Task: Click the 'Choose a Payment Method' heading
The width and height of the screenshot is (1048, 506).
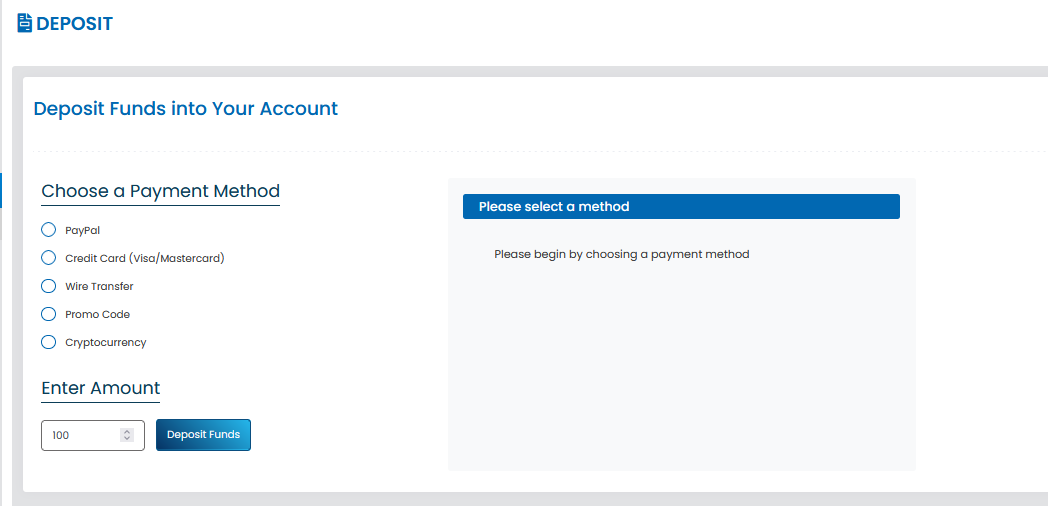Action: click(160, 191)
